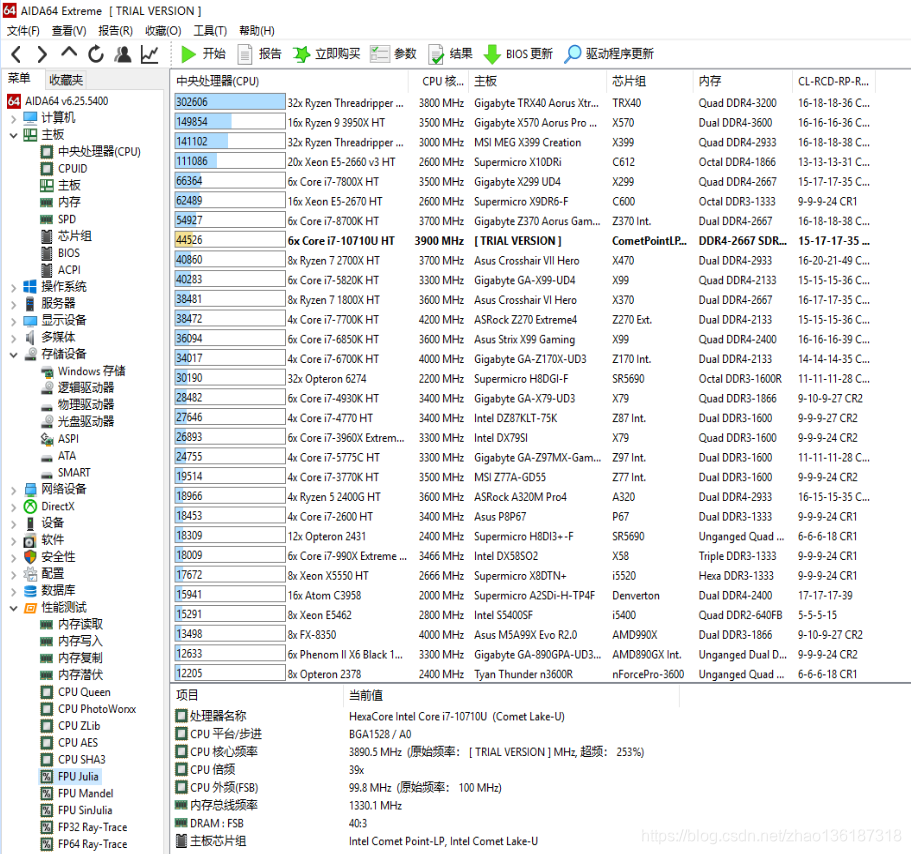Select FP64 Ray-Trace benchmark
The height and width of the screenshot is (854, 911).
click(x=92, y=844)
